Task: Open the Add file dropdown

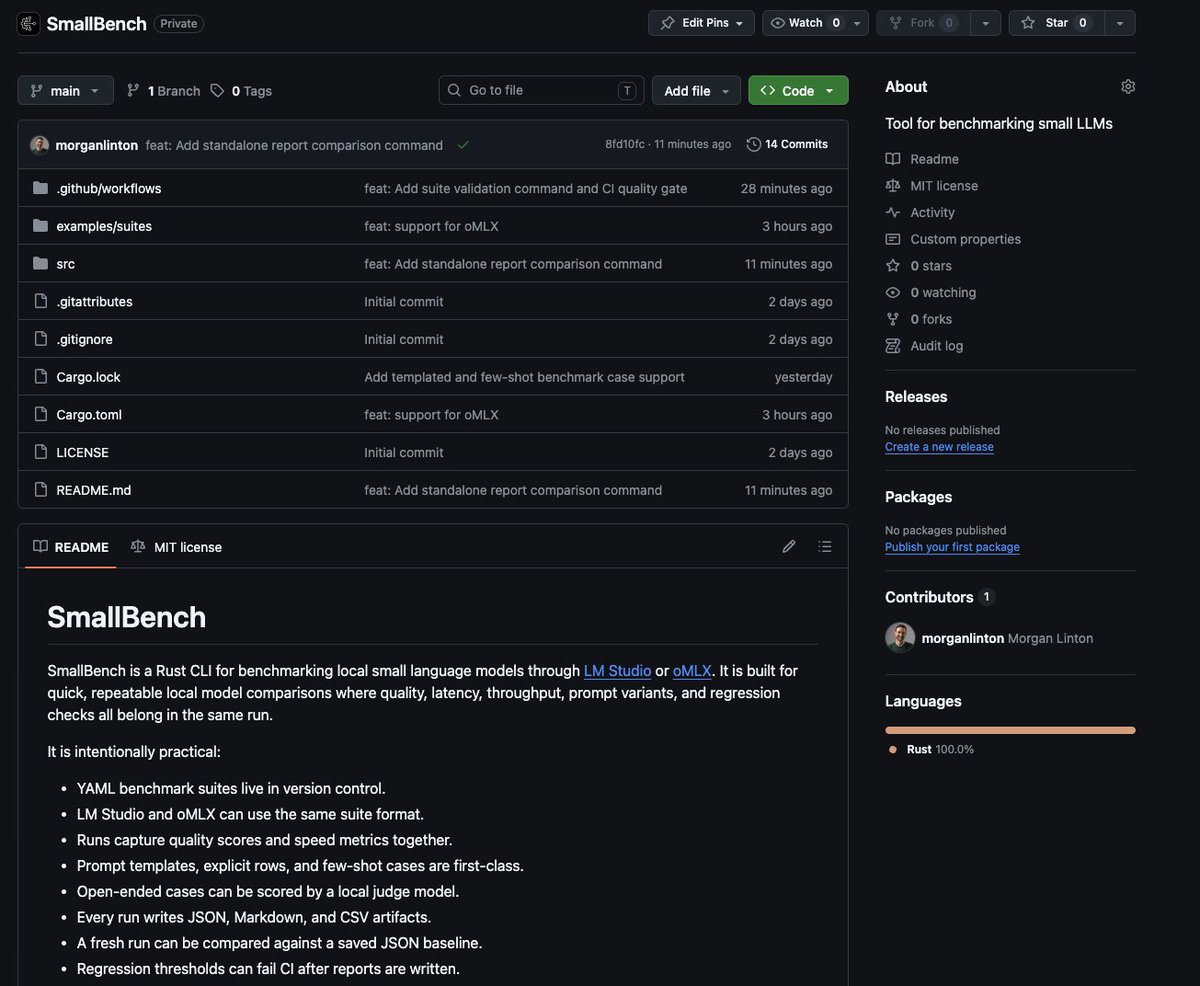Action: coord(697,90)
